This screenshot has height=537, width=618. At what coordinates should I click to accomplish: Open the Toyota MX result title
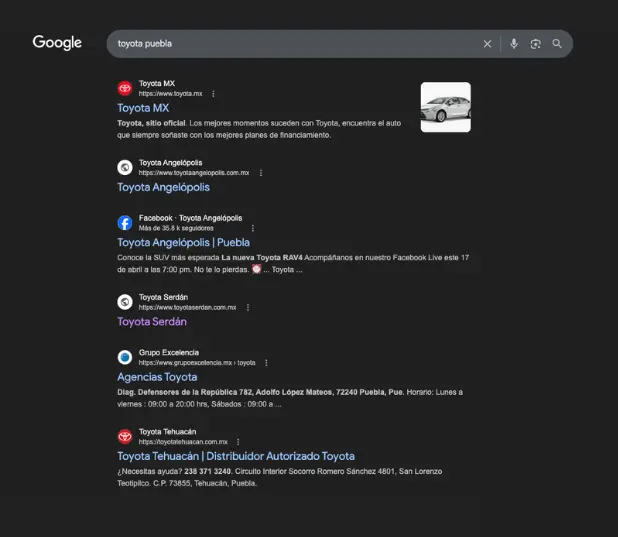(x=143, y=108)
